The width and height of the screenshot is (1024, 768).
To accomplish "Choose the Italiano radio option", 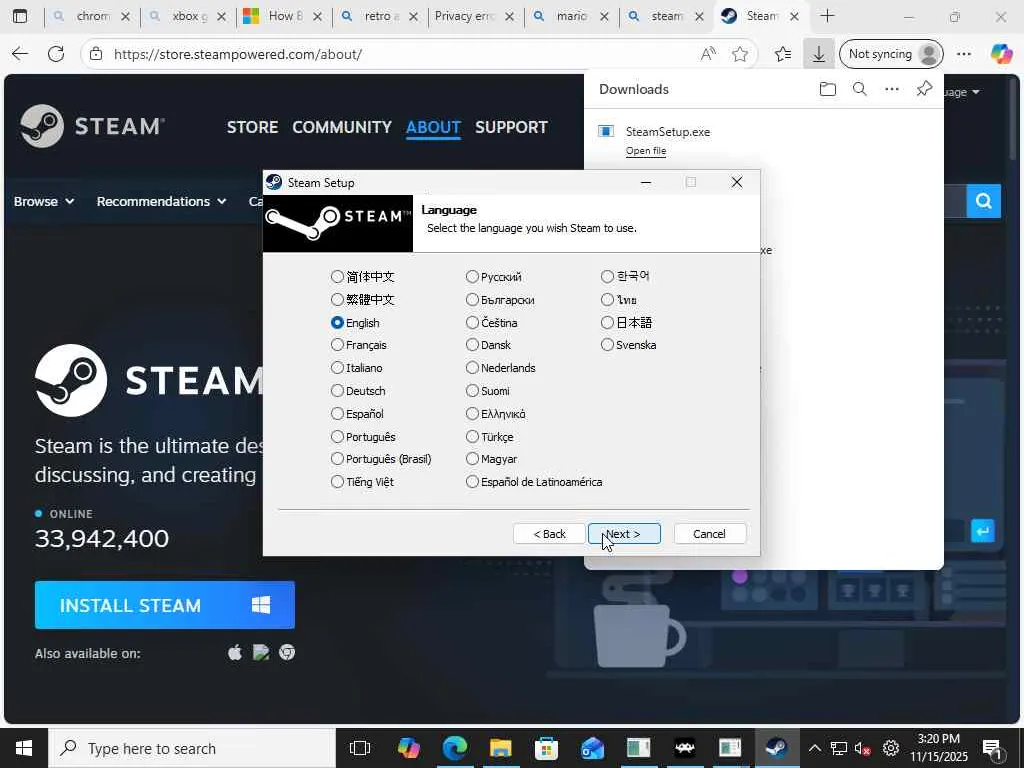I will click(337, 368).
